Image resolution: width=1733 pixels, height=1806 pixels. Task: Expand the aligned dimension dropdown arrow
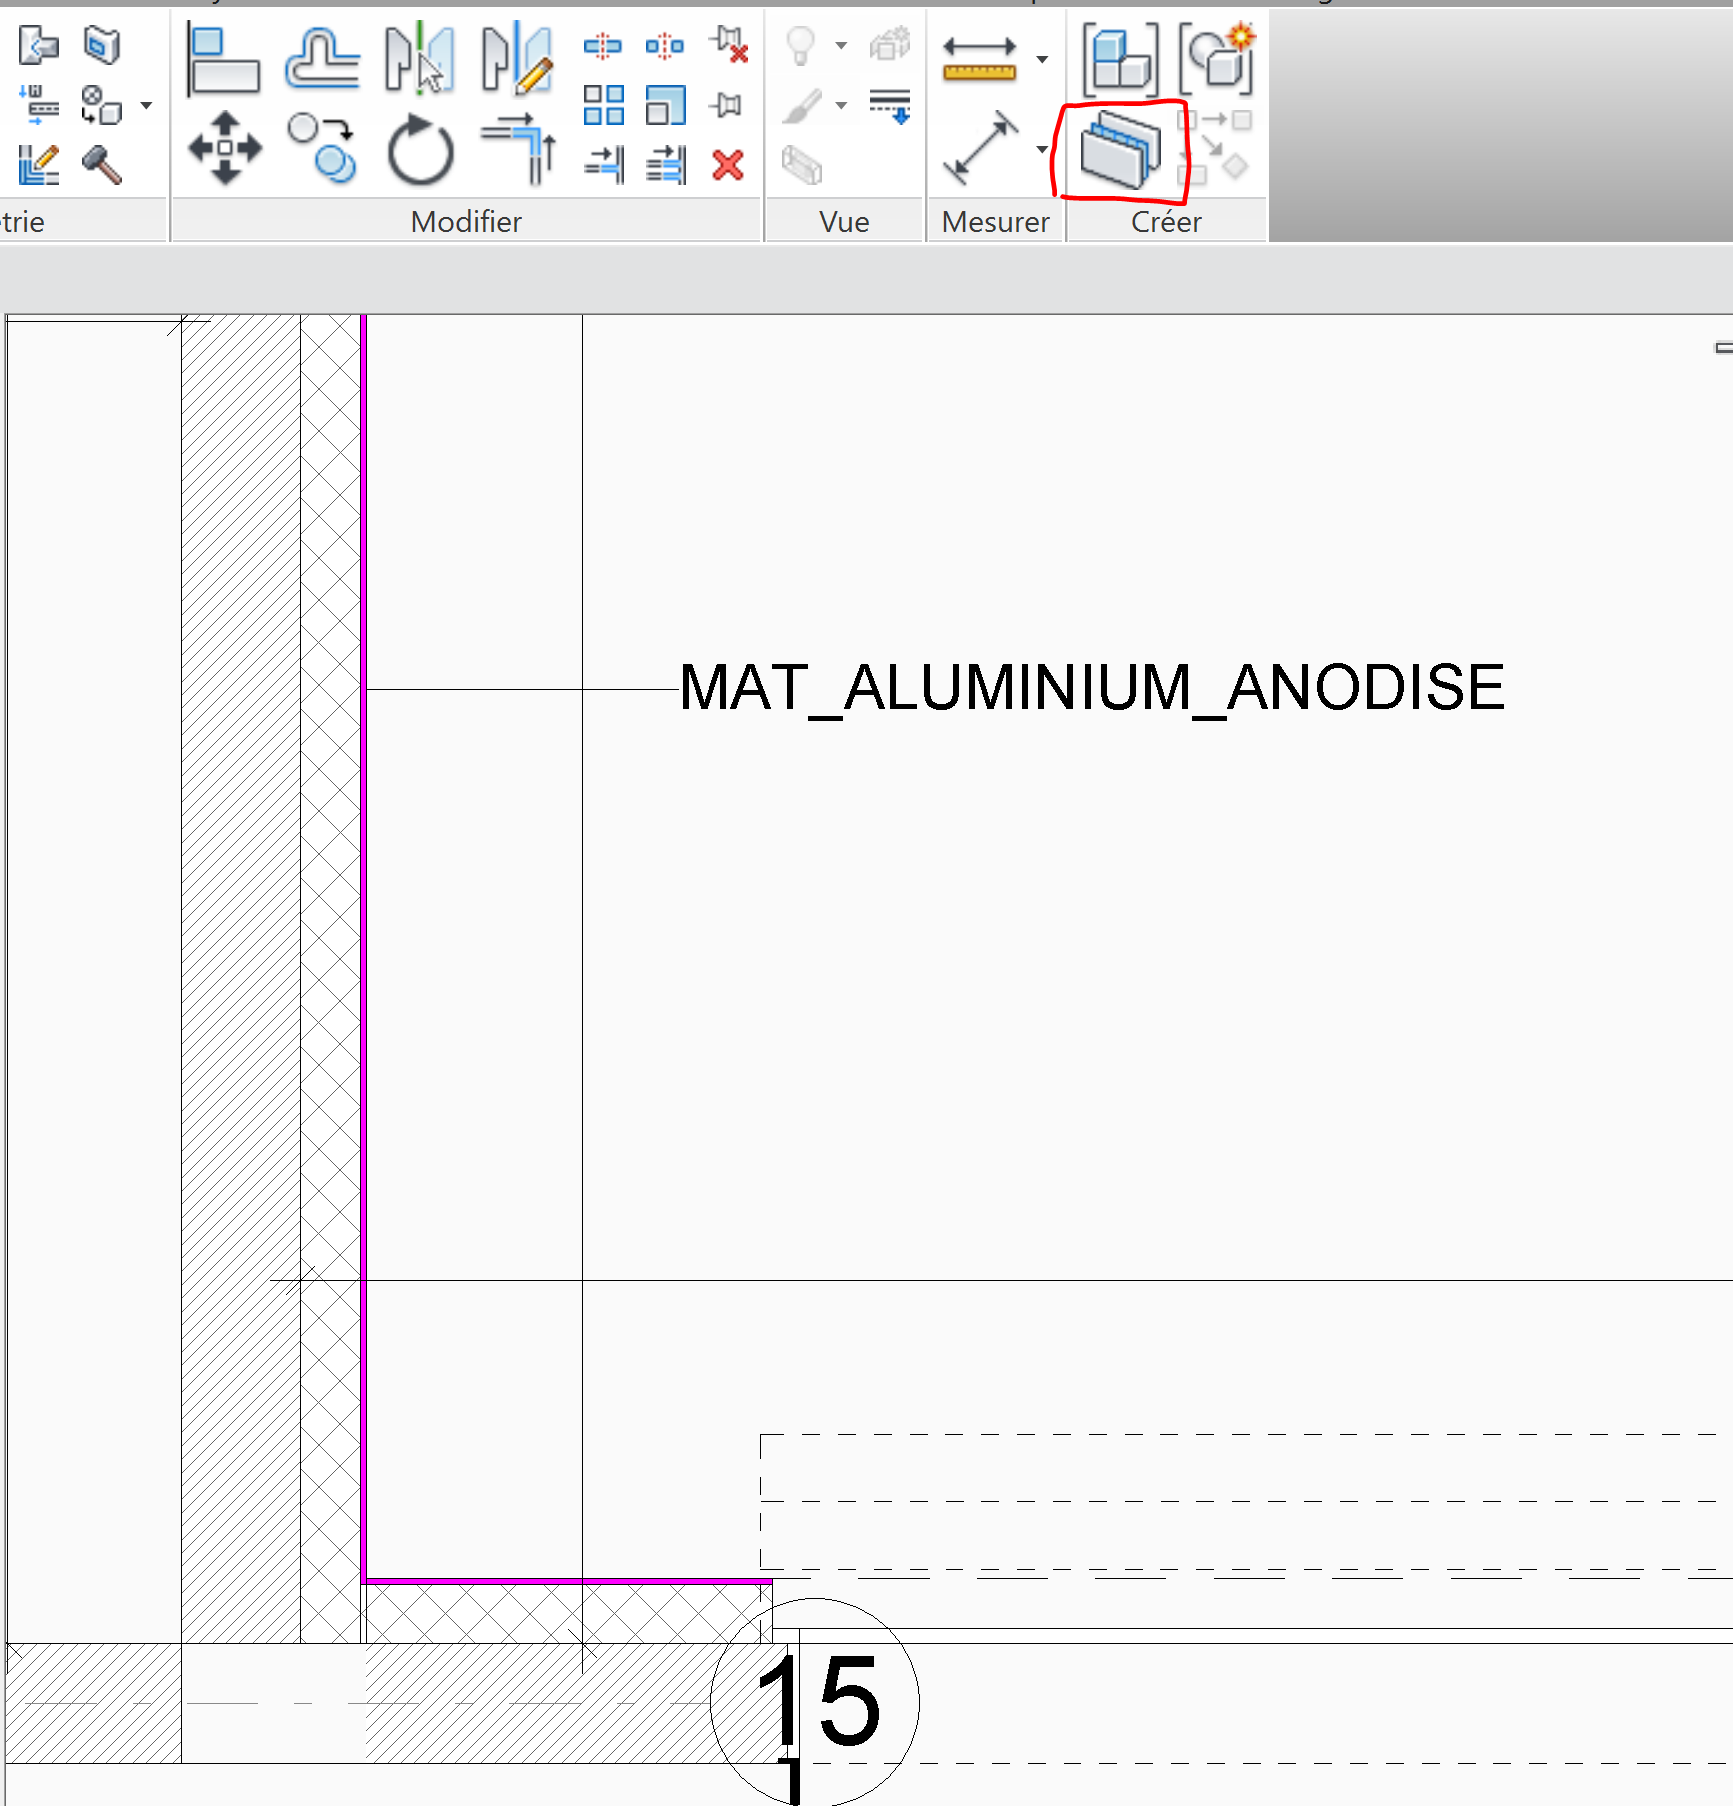(x=1042, y=150)
